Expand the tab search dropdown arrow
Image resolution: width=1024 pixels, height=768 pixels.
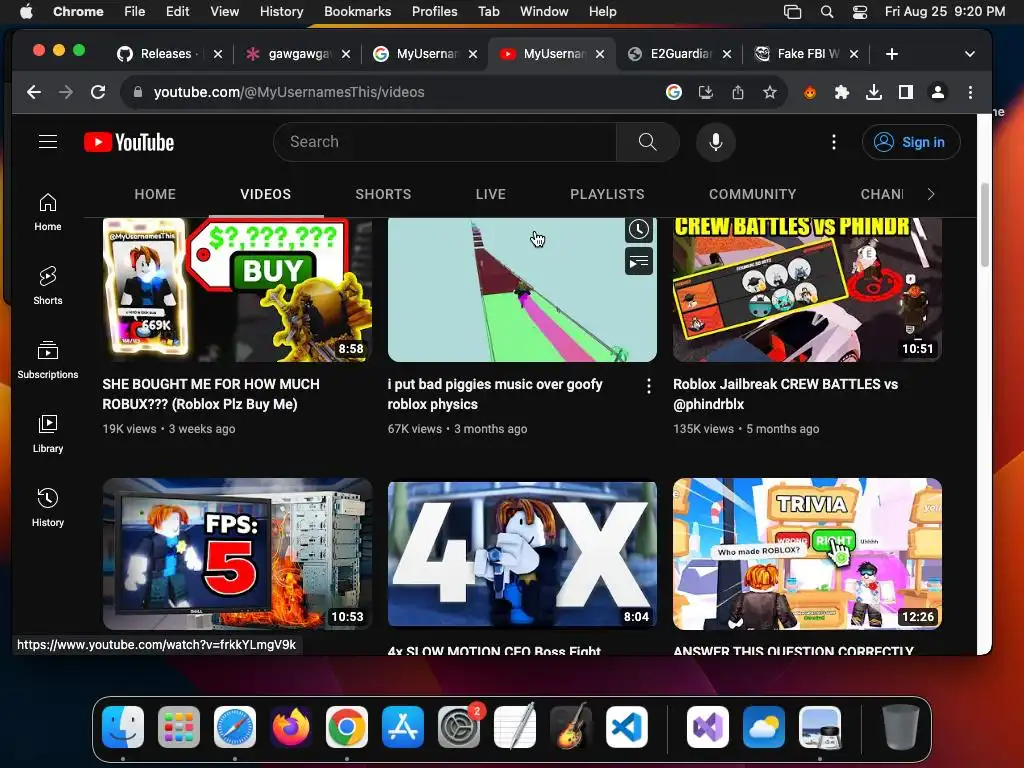click(970, 54)
